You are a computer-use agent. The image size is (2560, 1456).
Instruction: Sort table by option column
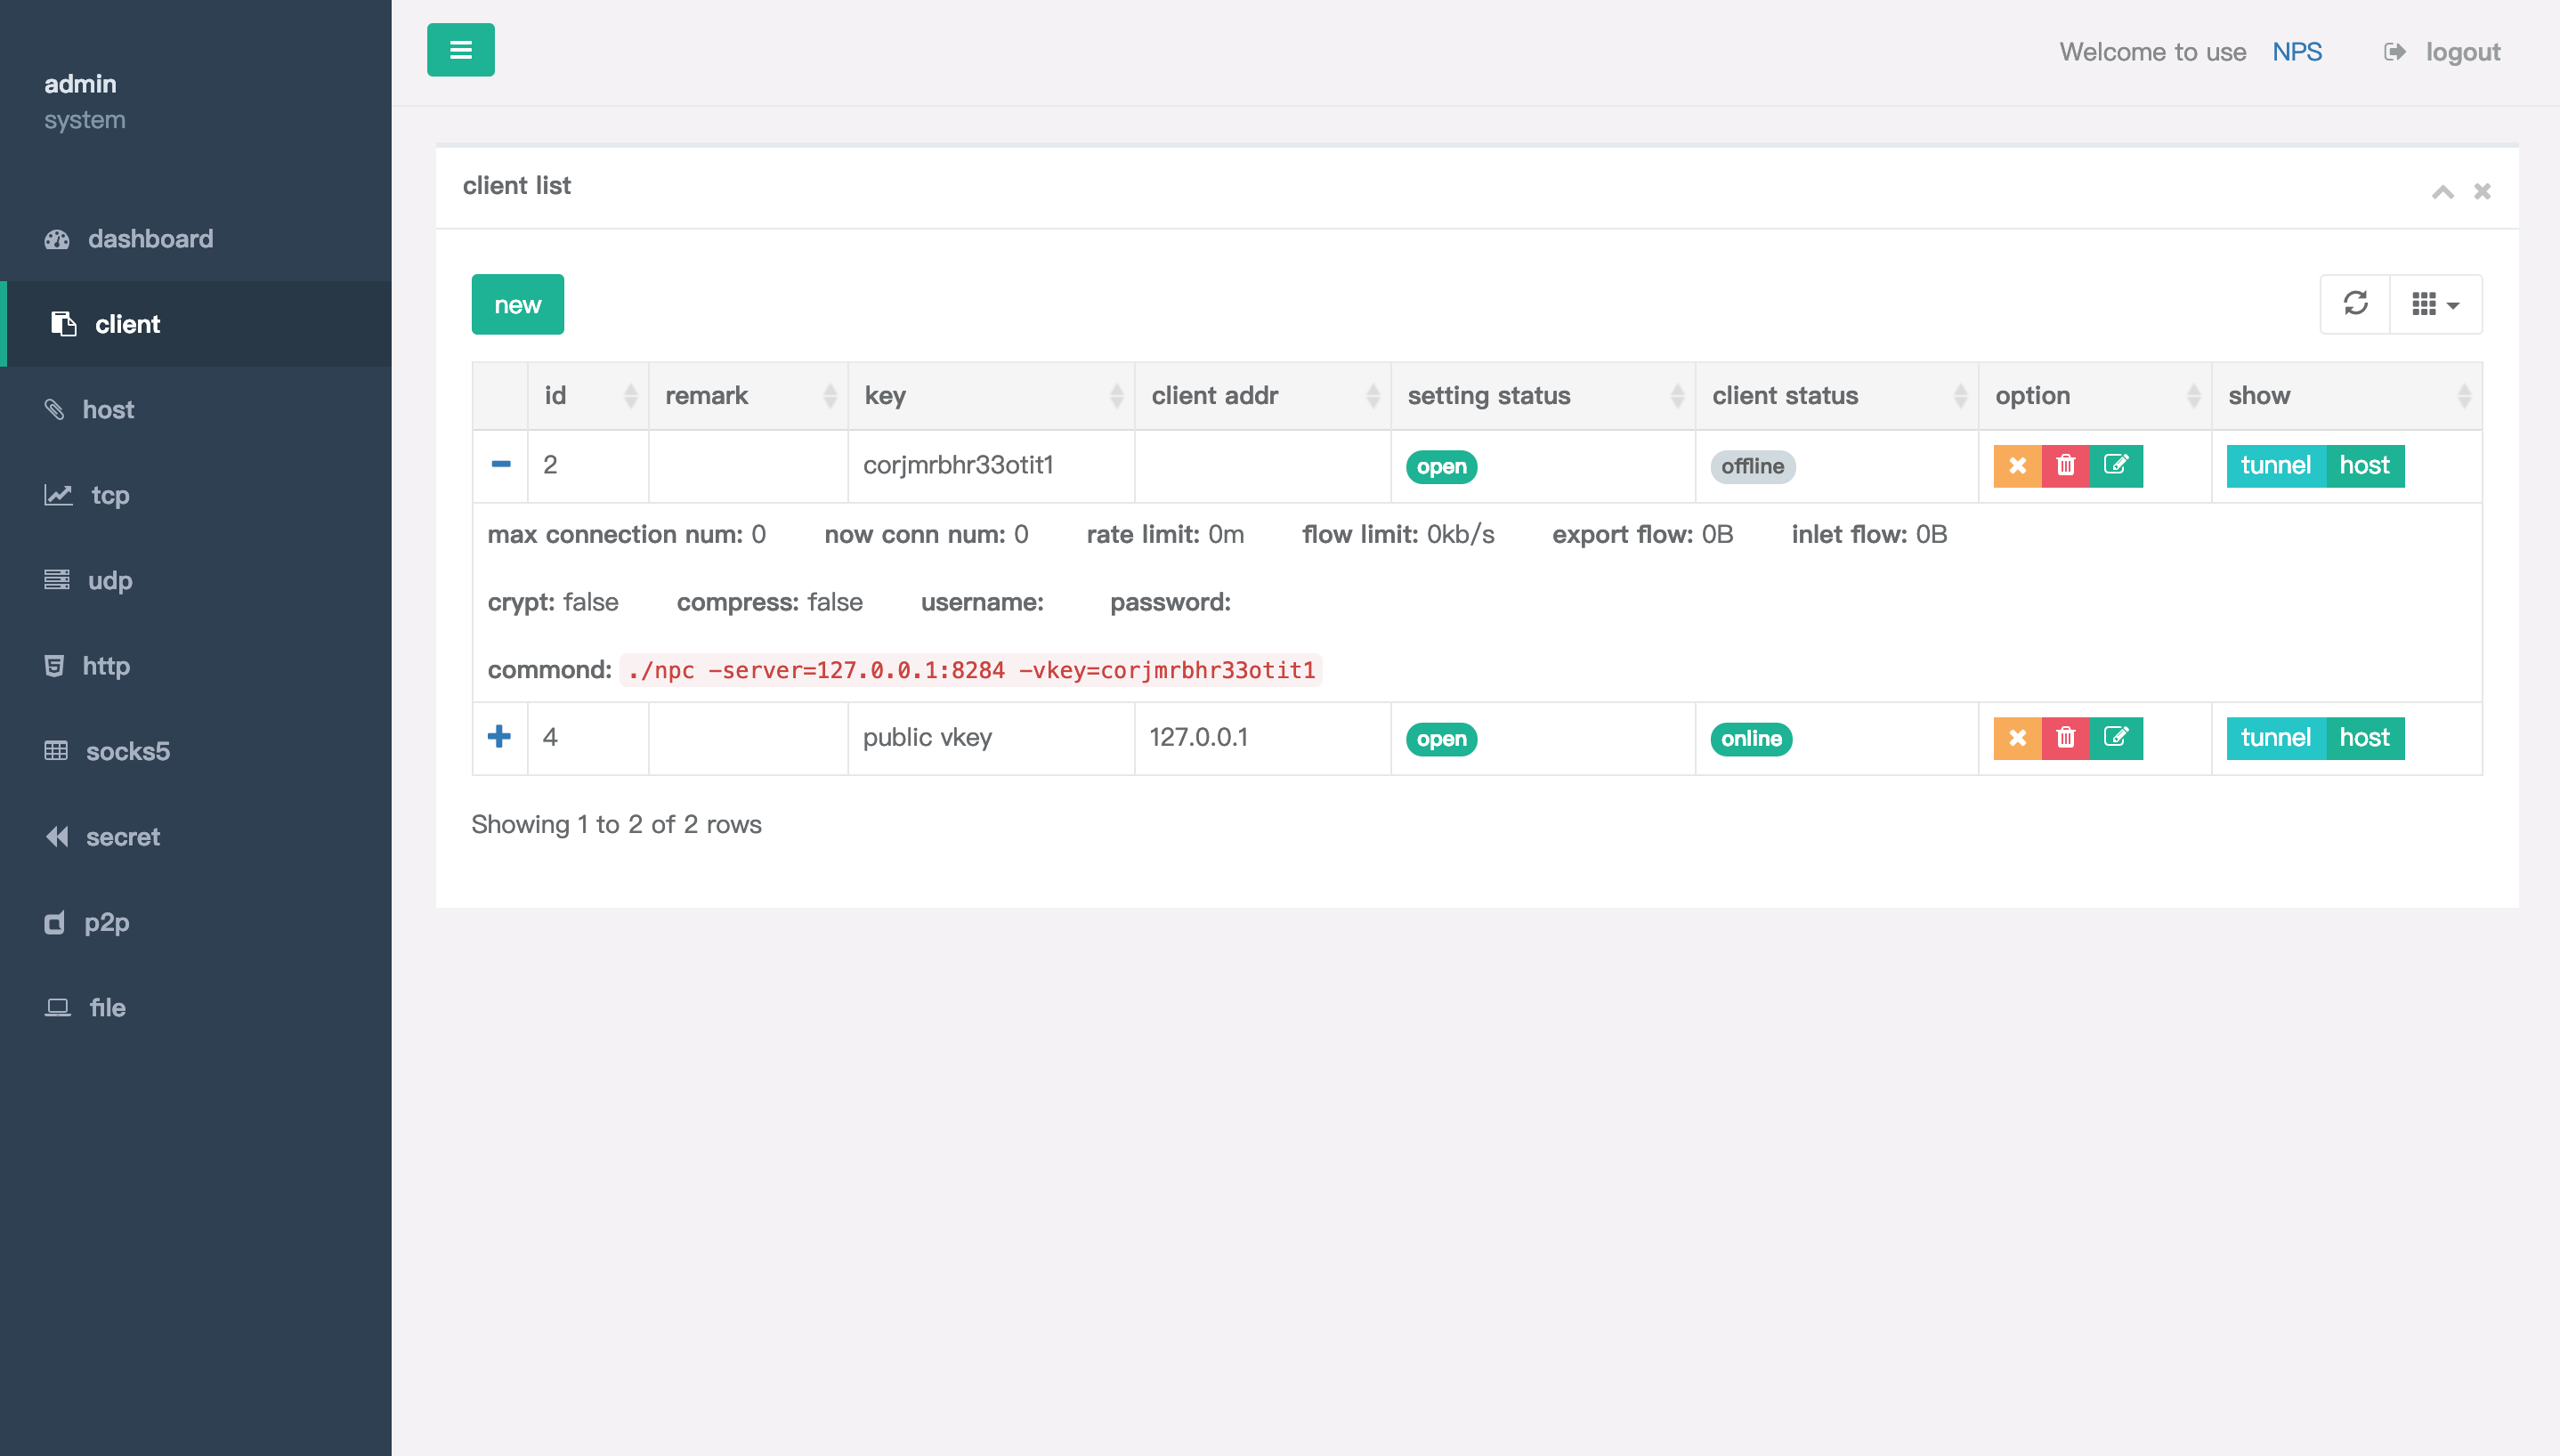point(2095,396)
